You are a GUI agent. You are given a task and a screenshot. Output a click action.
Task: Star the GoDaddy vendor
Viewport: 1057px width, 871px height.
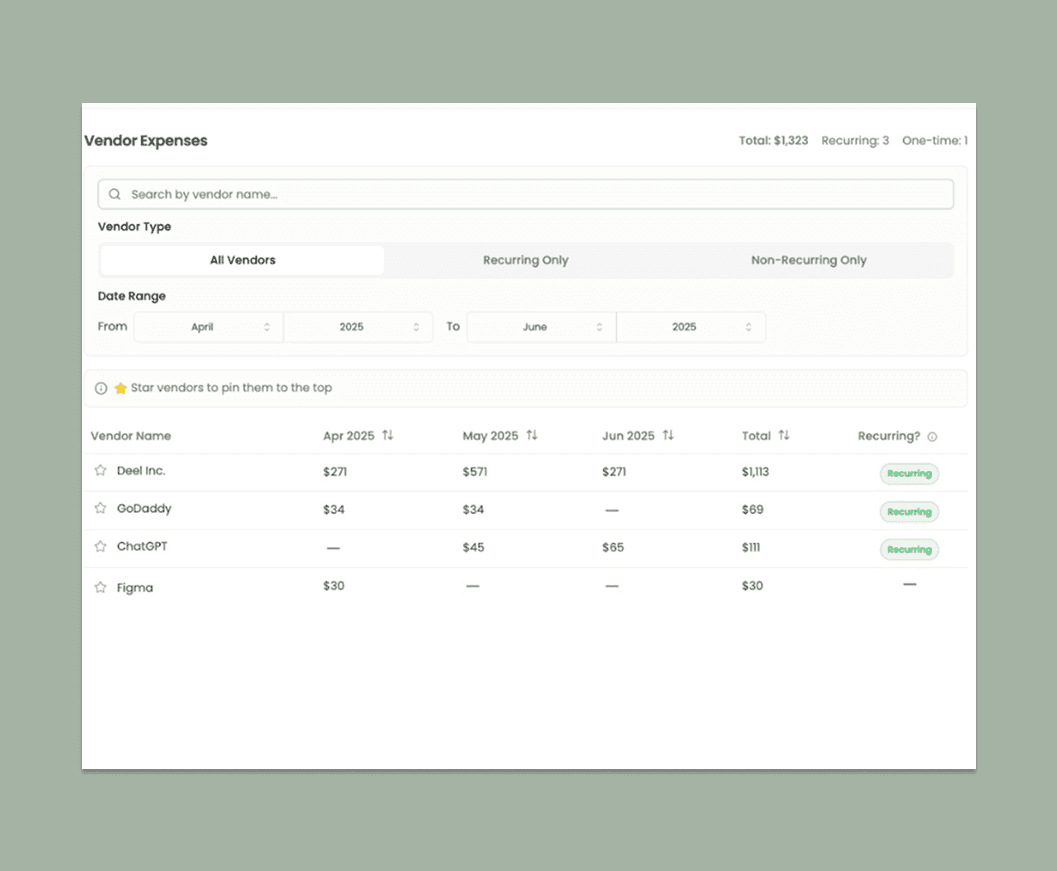100,508
